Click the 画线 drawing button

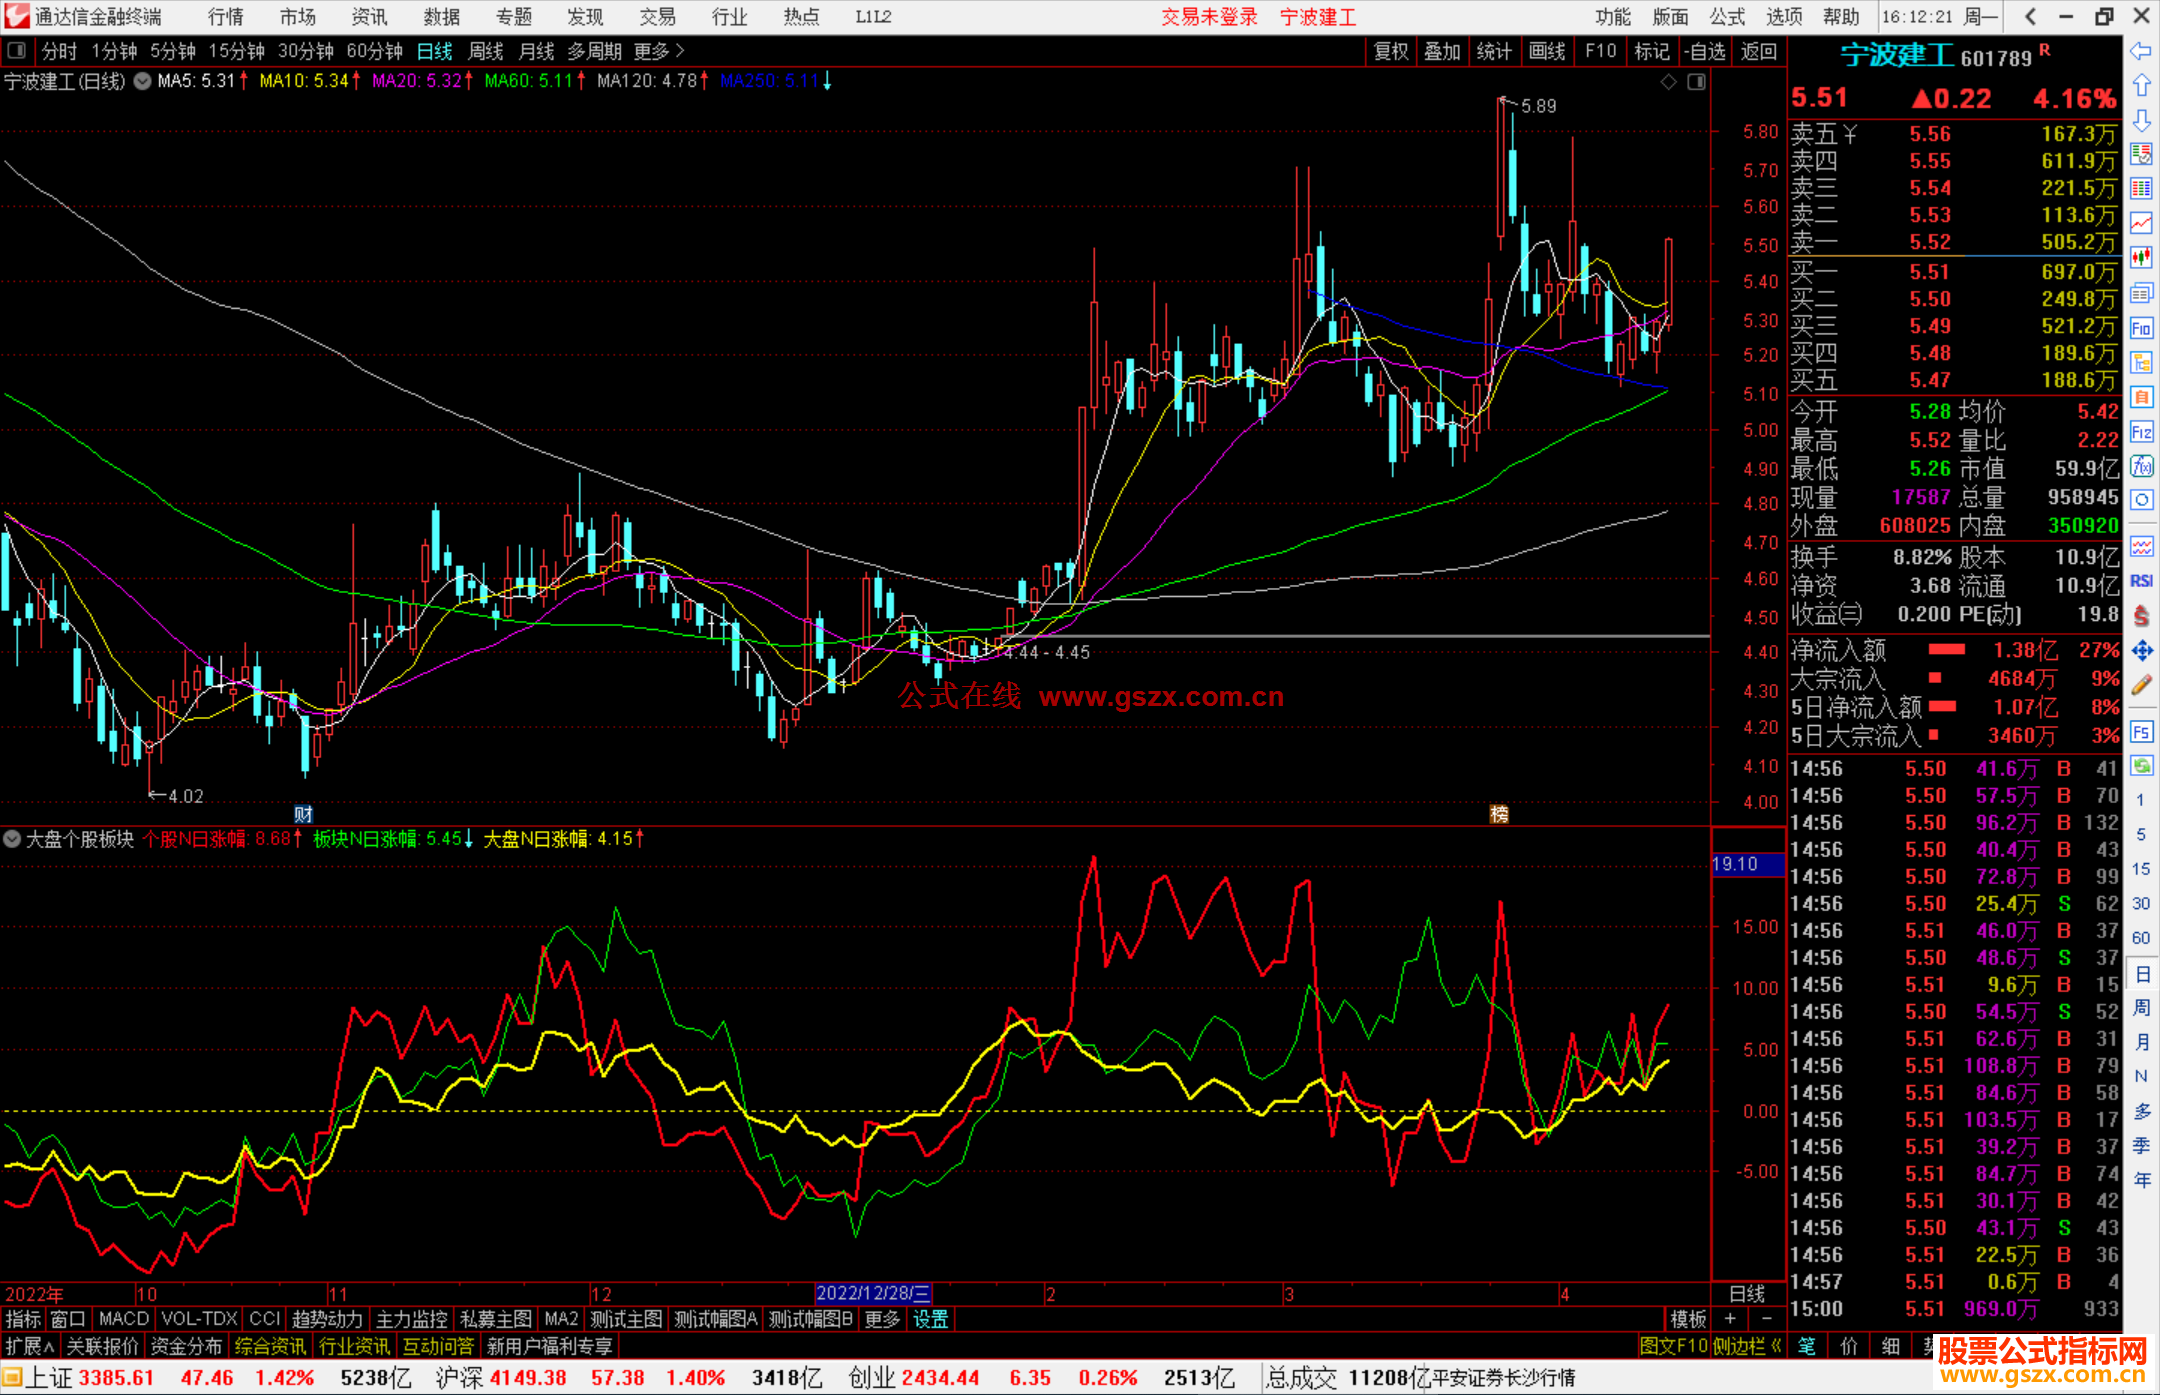click(1547, 51)
